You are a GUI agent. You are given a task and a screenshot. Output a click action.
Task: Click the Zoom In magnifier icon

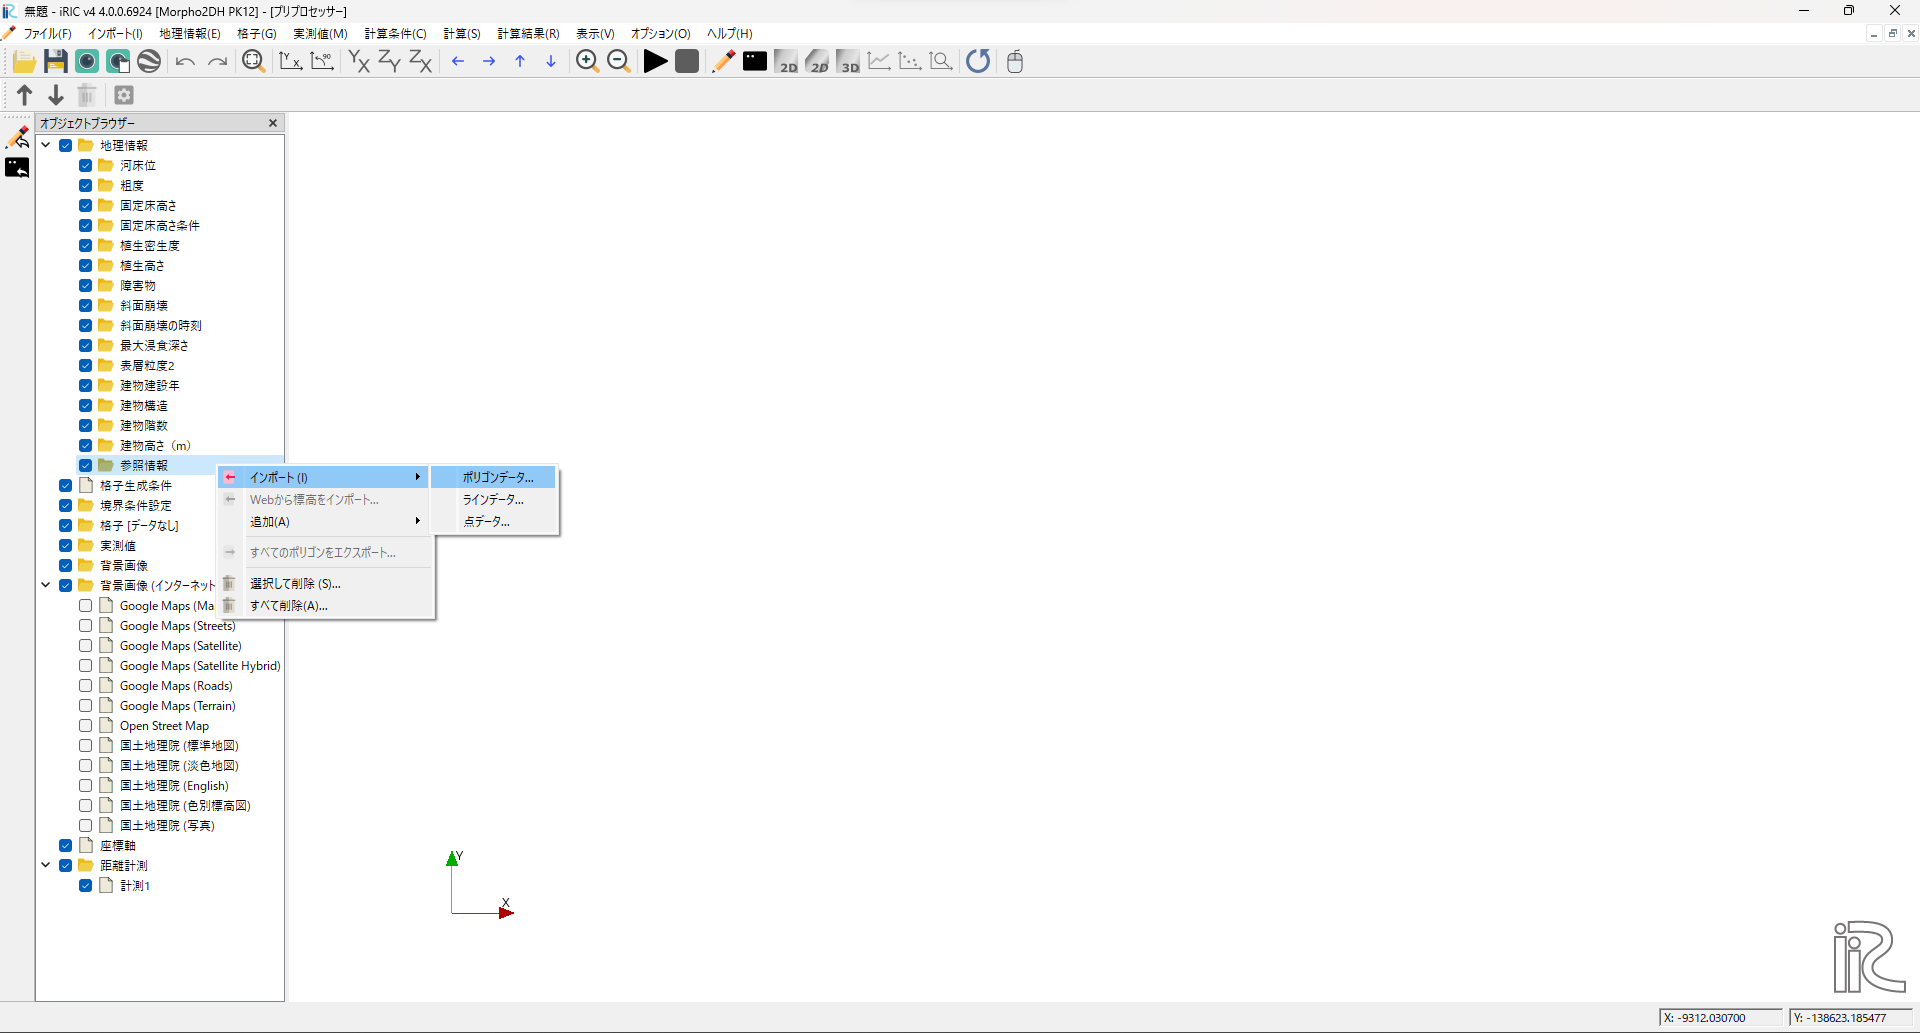point(587,62)
